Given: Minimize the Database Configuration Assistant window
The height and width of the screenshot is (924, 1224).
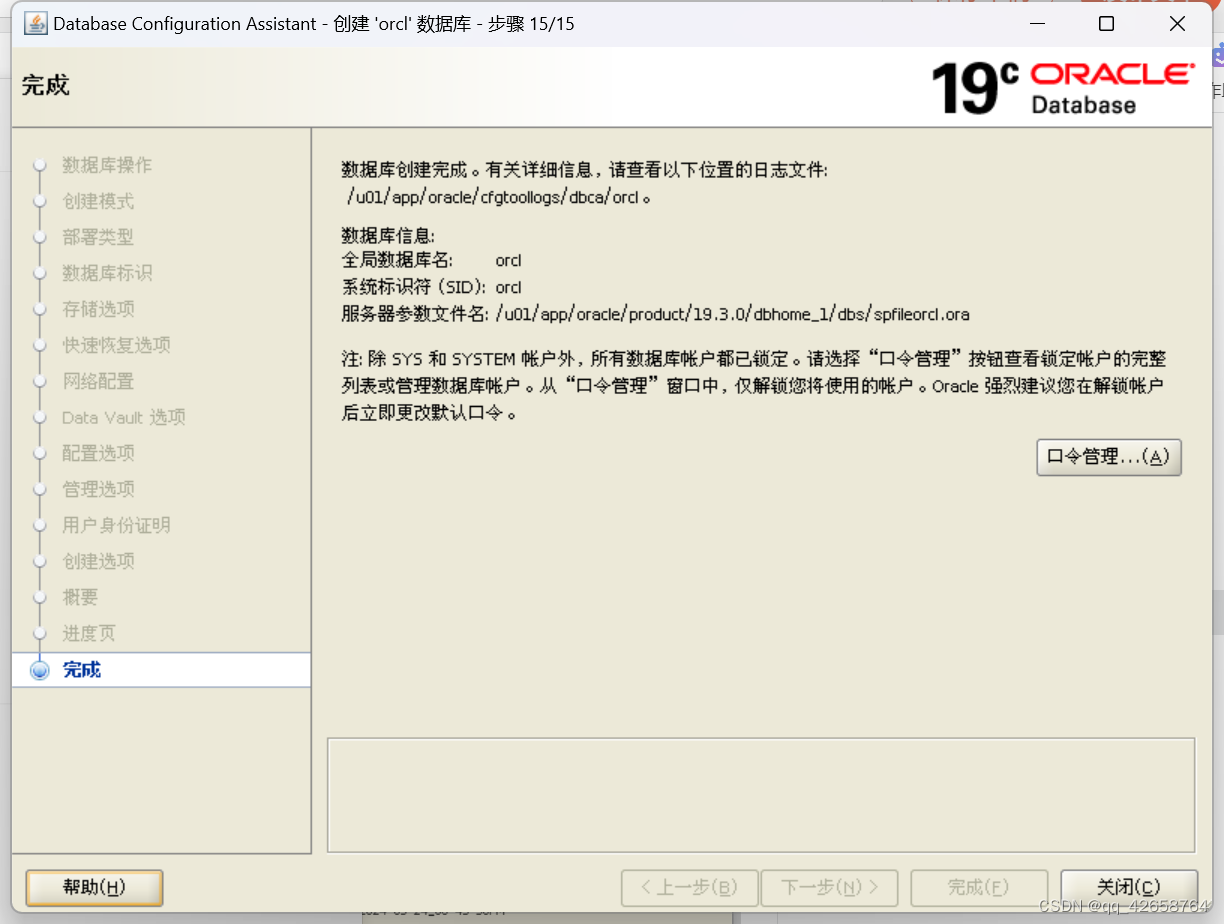Looking at the screenshot, I should pyautogui.click(x=1036, y=24).
